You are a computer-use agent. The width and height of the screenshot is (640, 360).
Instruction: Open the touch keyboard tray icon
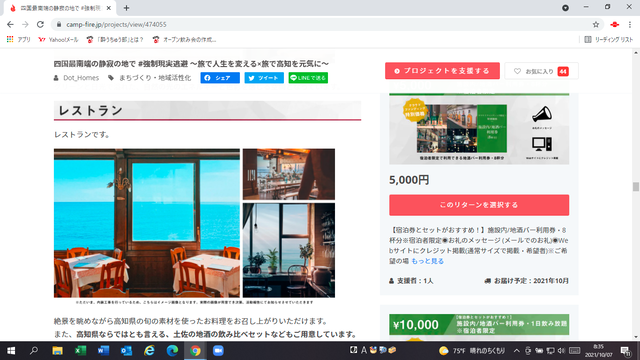tap(575, 351)
